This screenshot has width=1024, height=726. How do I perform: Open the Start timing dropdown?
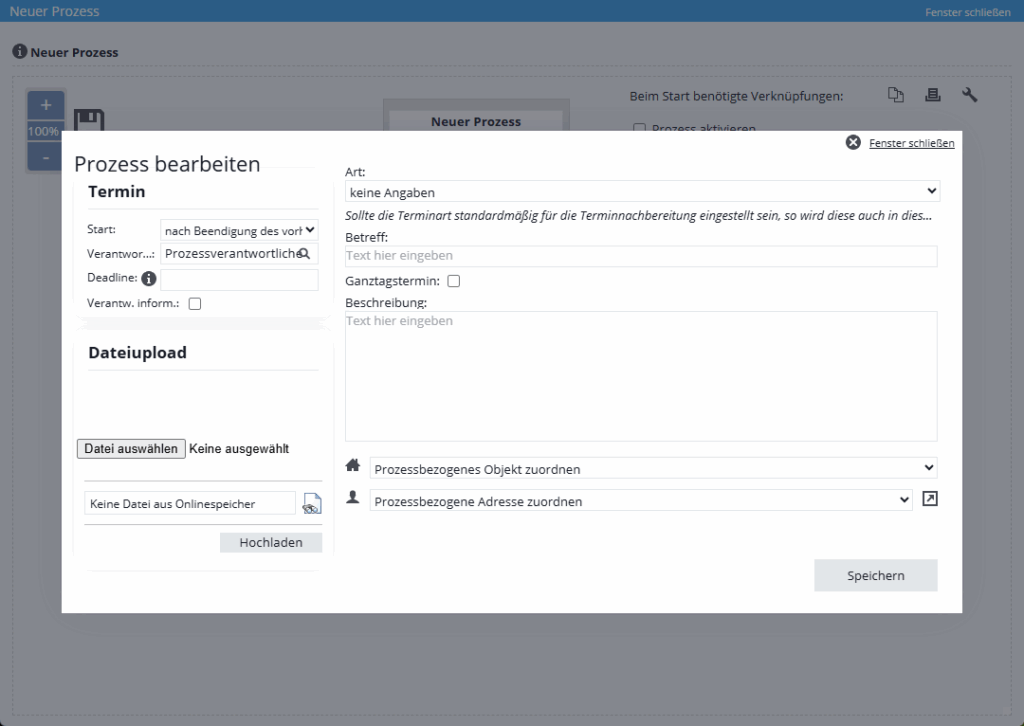pyautogui.click(x=239, y=231)
